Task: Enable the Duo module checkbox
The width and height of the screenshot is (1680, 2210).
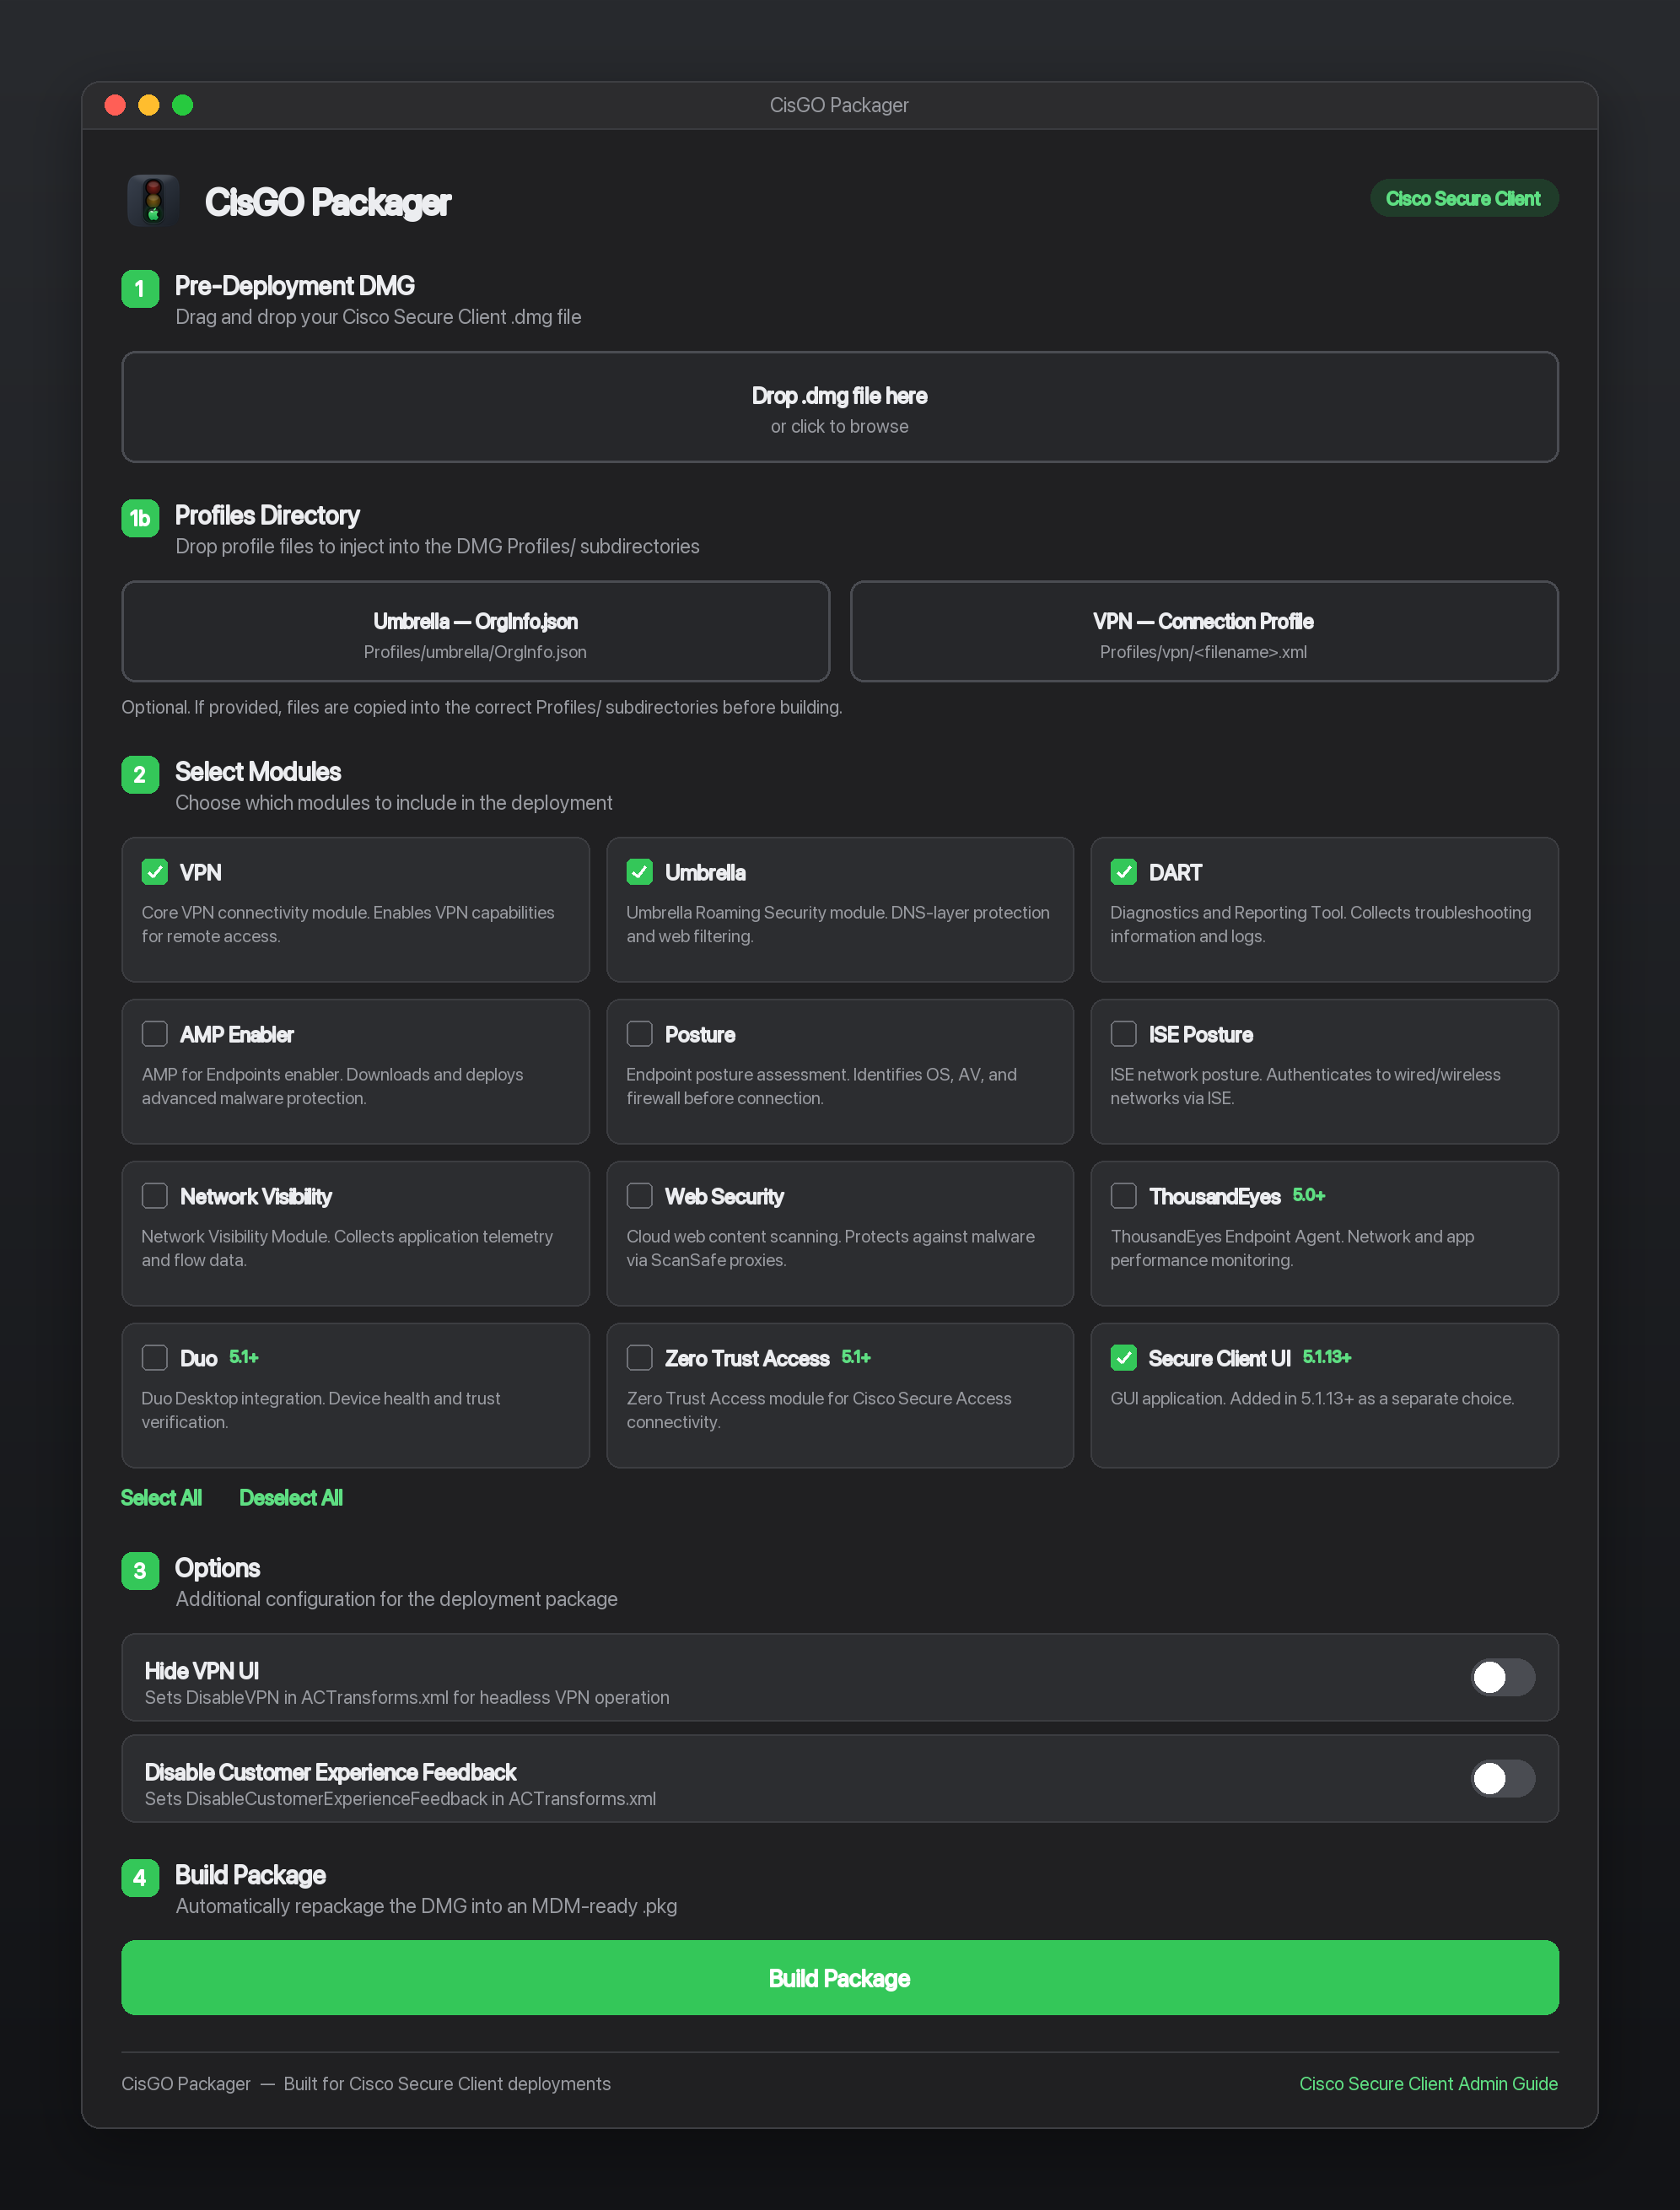Action: point(155,1358)
